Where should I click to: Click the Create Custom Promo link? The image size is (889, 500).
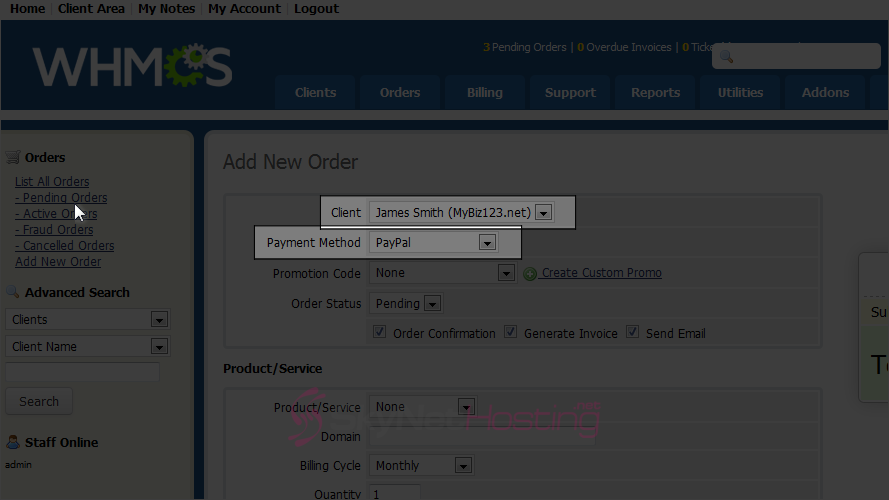(601, 273)
